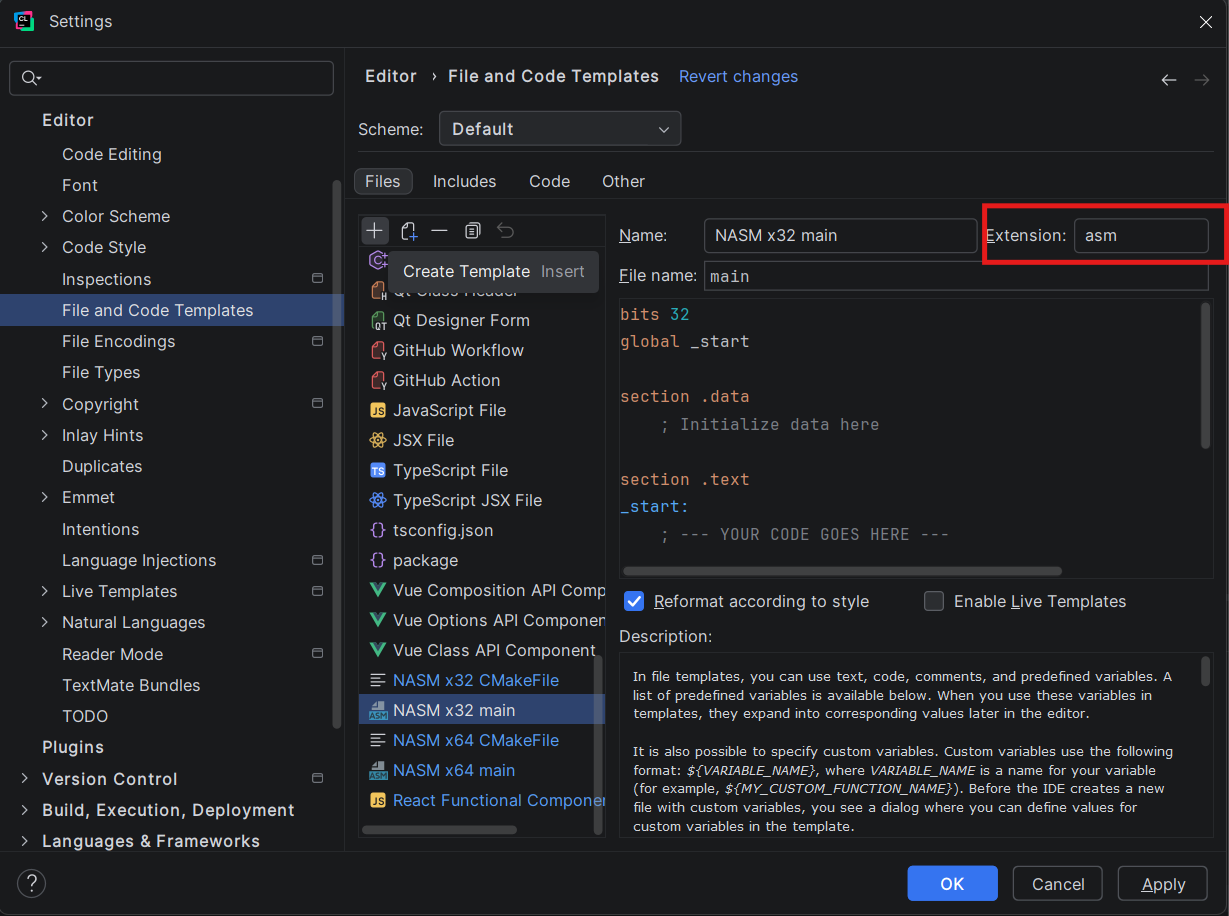
Task: Click the TypeScript JSX File icon
Action: (x=378, y=501)
